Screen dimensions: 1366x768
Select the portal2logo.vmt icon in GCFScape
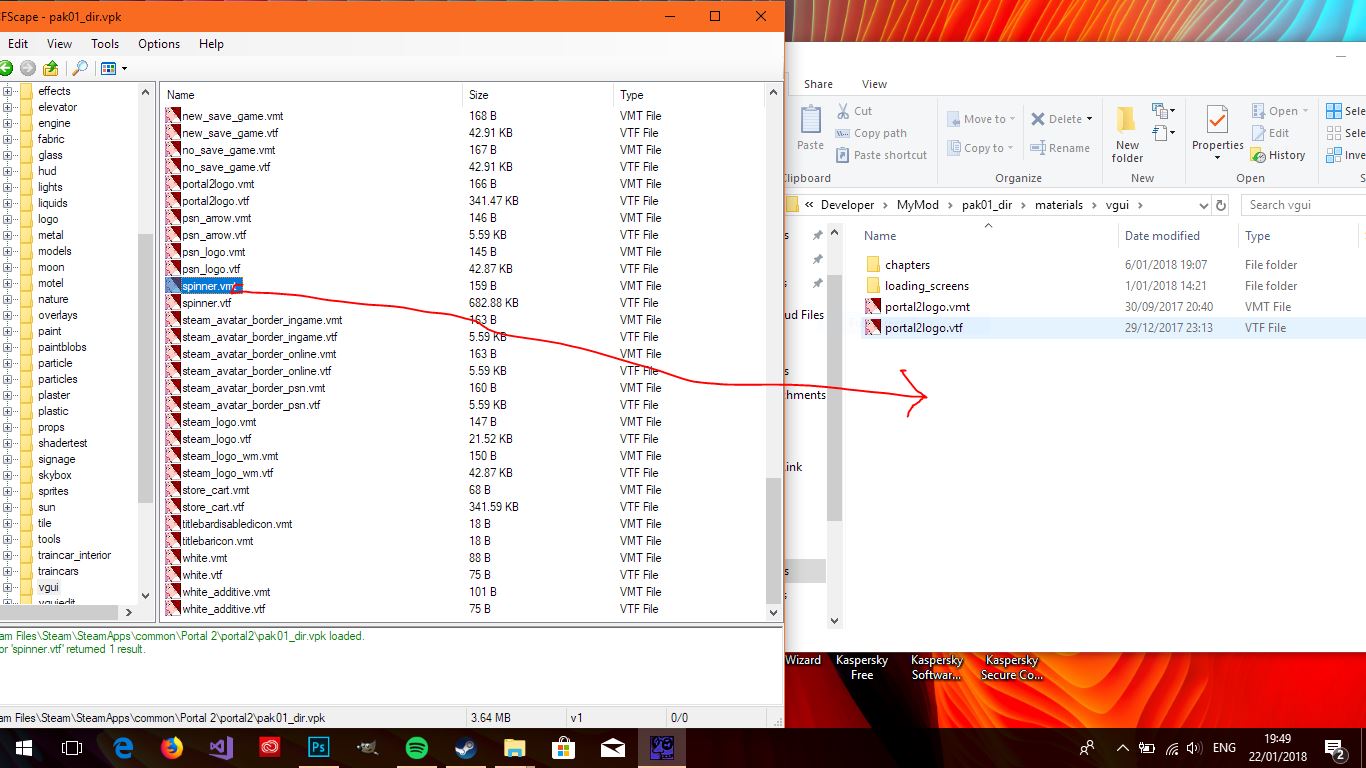click(x=173, y=184)
